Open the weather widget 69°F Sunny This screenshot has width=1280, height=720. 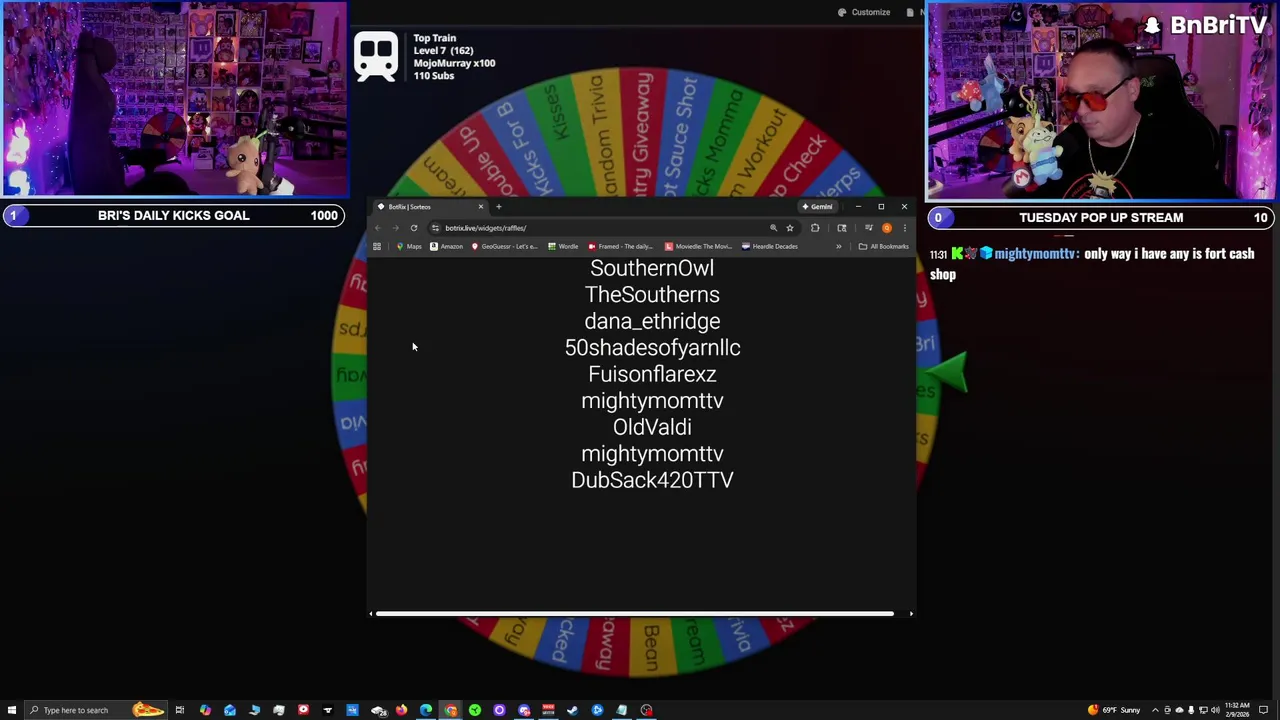(1115, 710)
